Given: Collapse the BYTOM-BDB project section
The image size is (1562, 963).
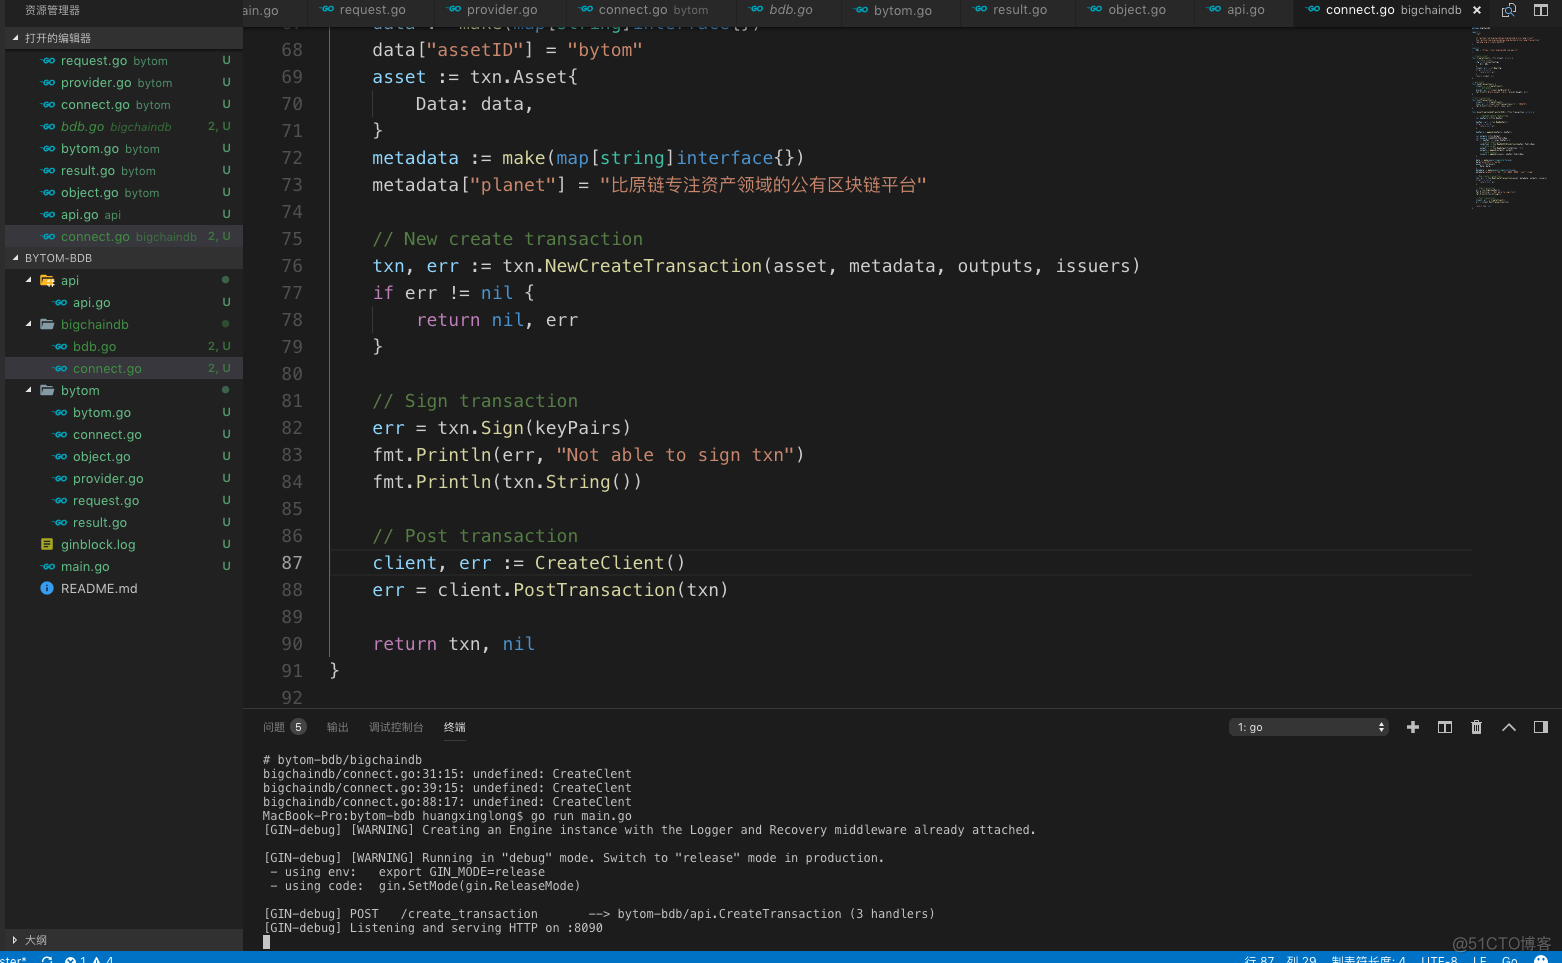Looking at the screenshot, I should (x=124, y=258).
